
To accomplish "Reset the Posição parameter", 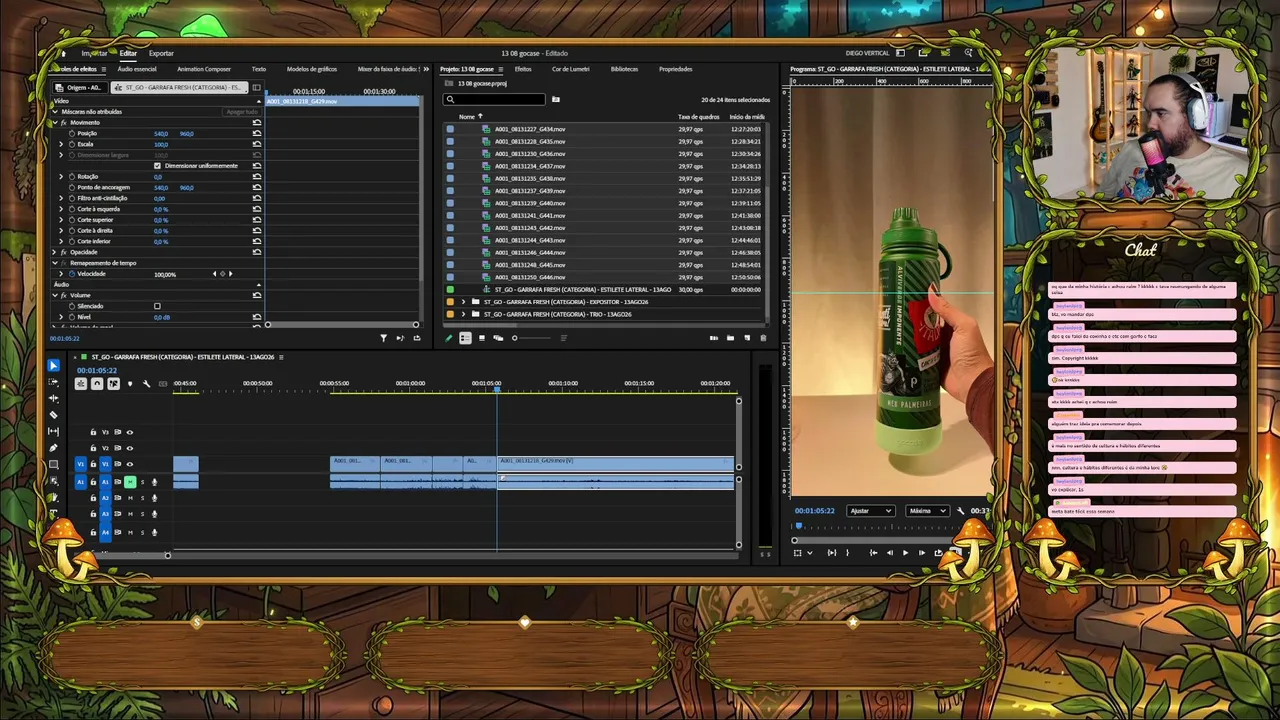I will pyautogui.click(x=257, y=133).
